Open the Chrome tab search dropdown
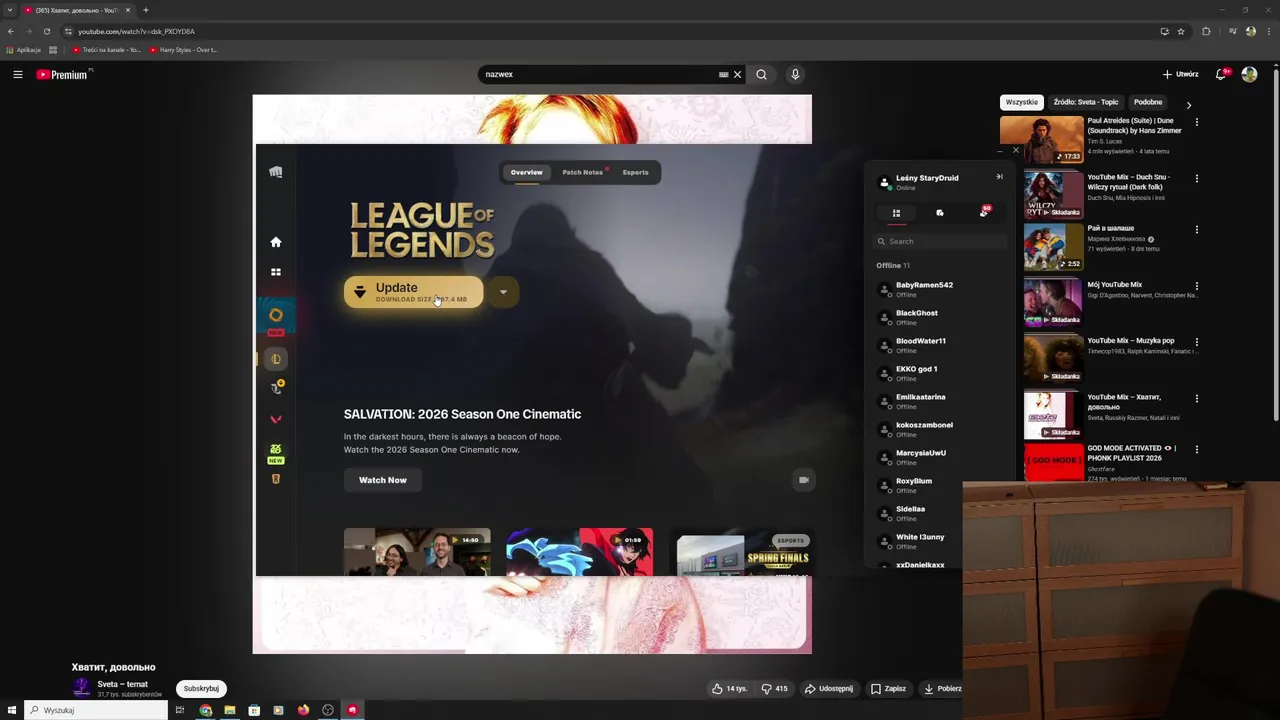The width and height of the screenshot is (1280, 720). point(10,10)
